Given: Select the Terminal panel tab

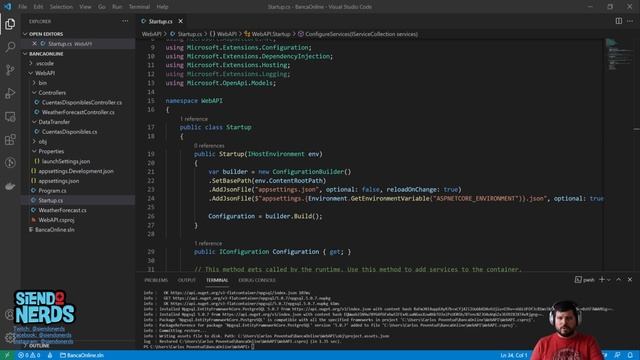Looking at the screenshot, I should (x=217, y=280).
